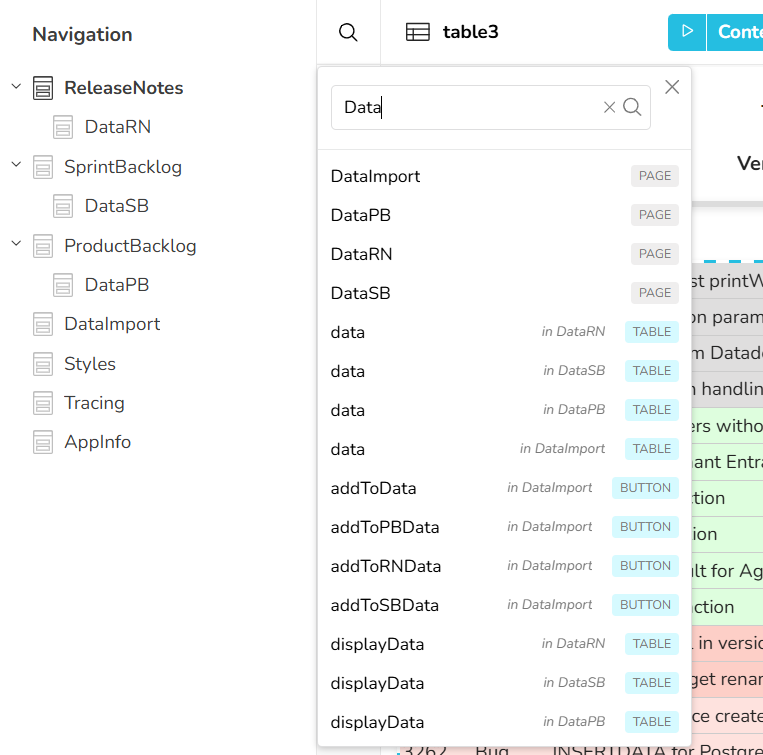The height and width of the screenshot is (755, 763).
Task: Click the Styles page icon
Action: click(43, 364)
